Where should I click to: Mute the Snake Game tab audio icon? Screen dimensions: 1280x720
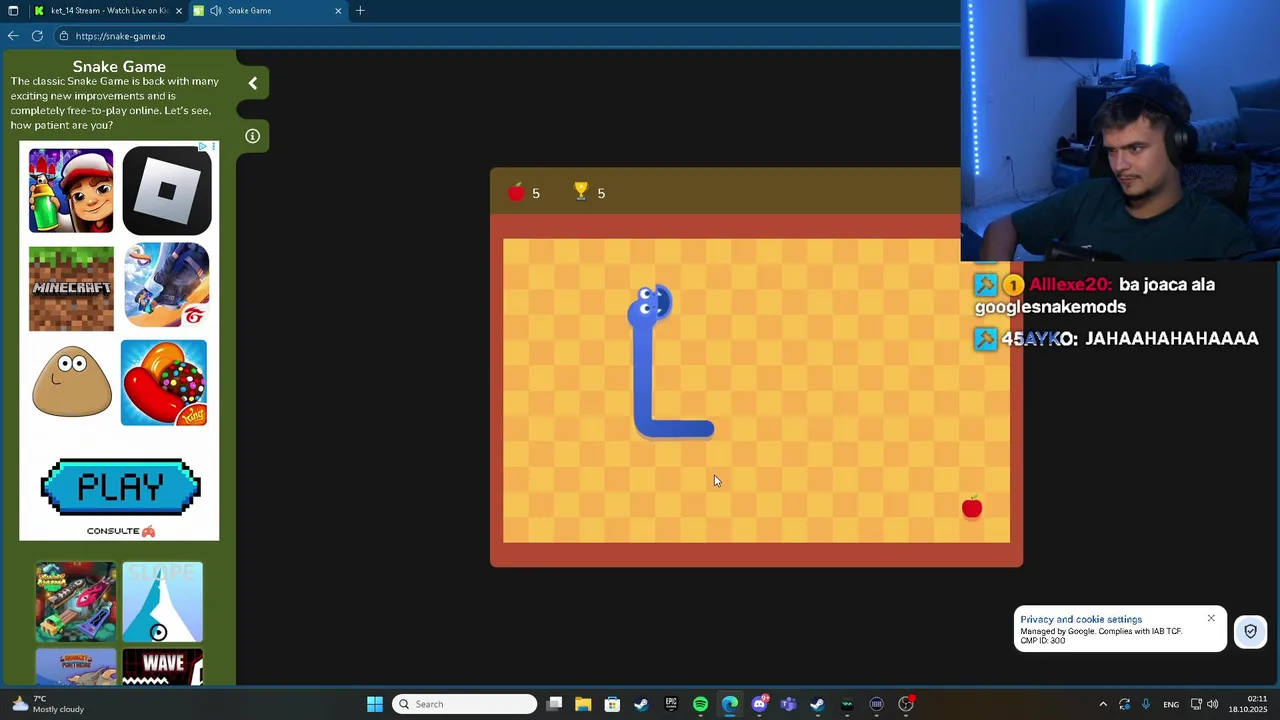point(215,11)
